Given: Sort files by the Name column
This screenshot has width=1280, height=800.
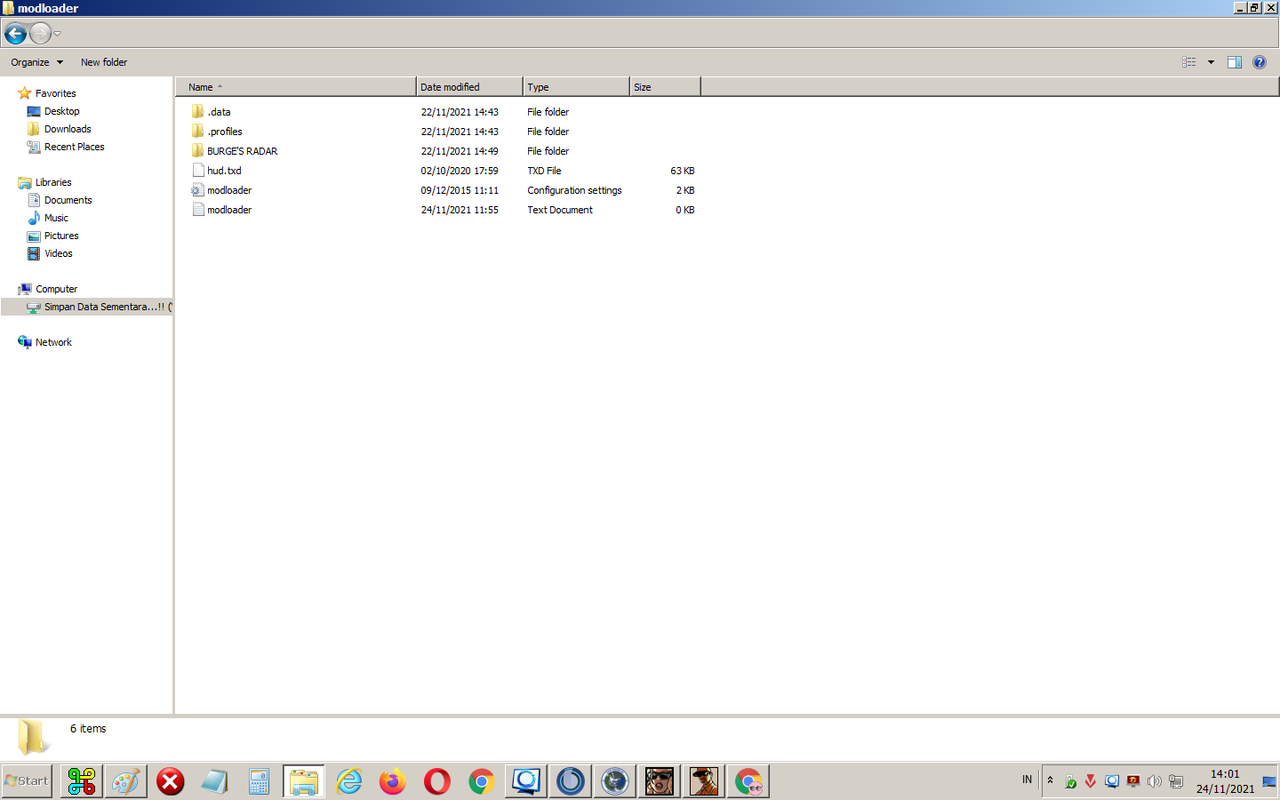Looking at the screenshot, I should coord(296,87).
